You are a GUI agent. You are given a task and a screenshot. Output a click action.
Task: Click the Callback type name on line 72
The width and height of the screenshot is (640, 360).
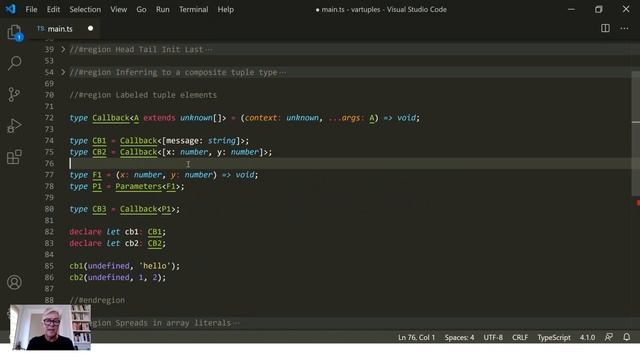coord(111,118)
